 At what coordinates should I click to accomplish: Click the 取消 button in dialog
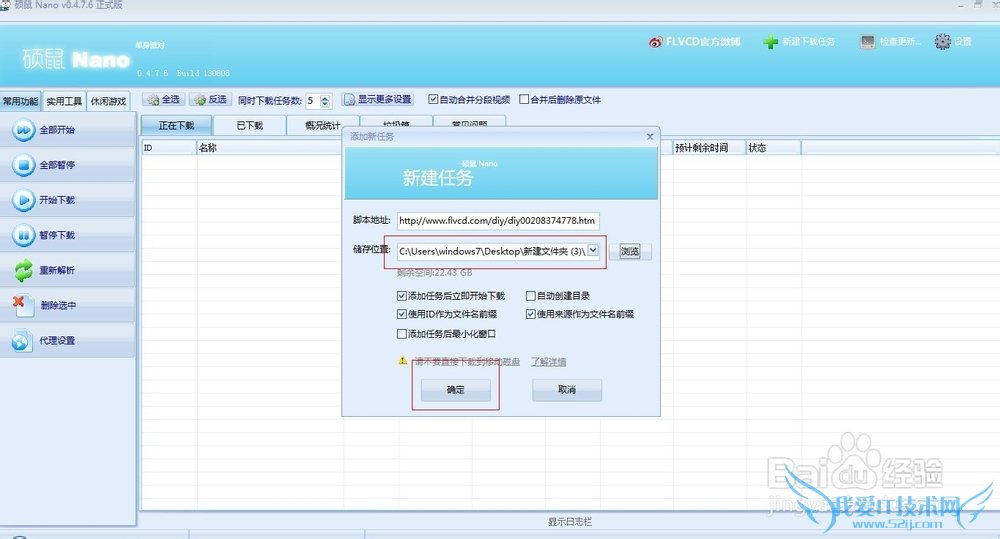click(567, 390)
